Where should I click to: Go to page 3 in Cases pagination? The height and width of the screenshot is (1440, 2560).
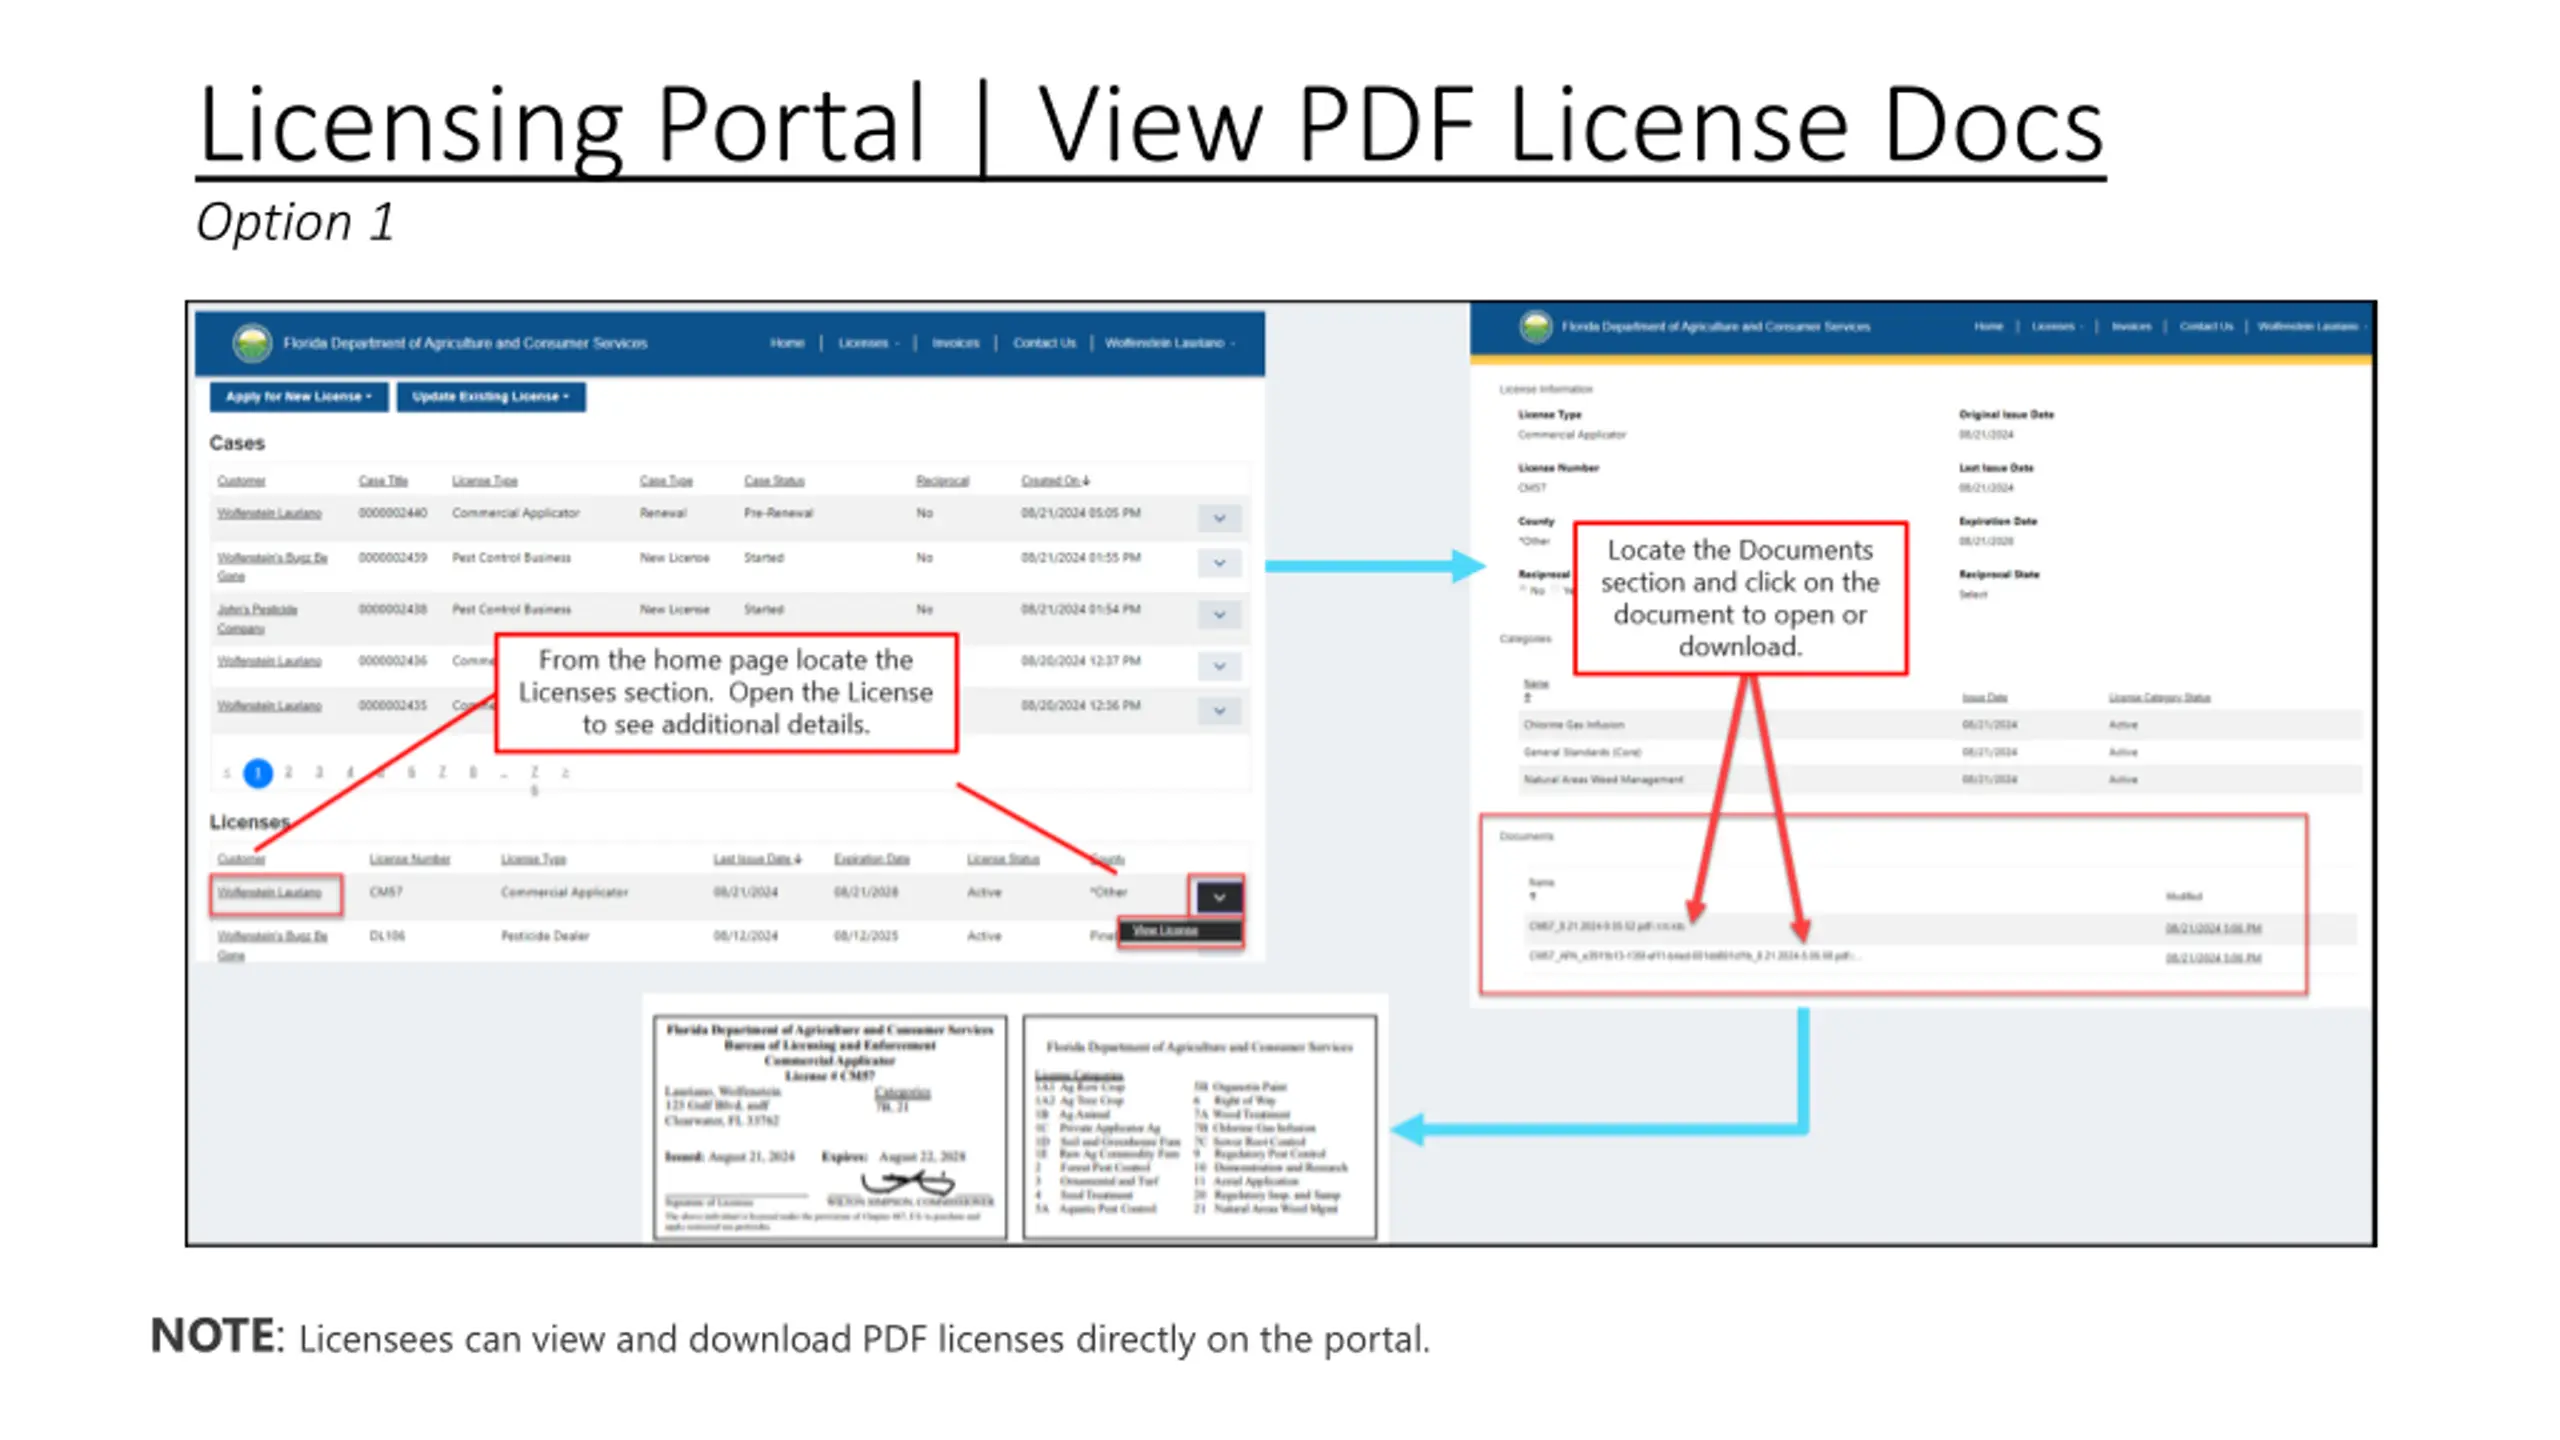pos(319,772)
